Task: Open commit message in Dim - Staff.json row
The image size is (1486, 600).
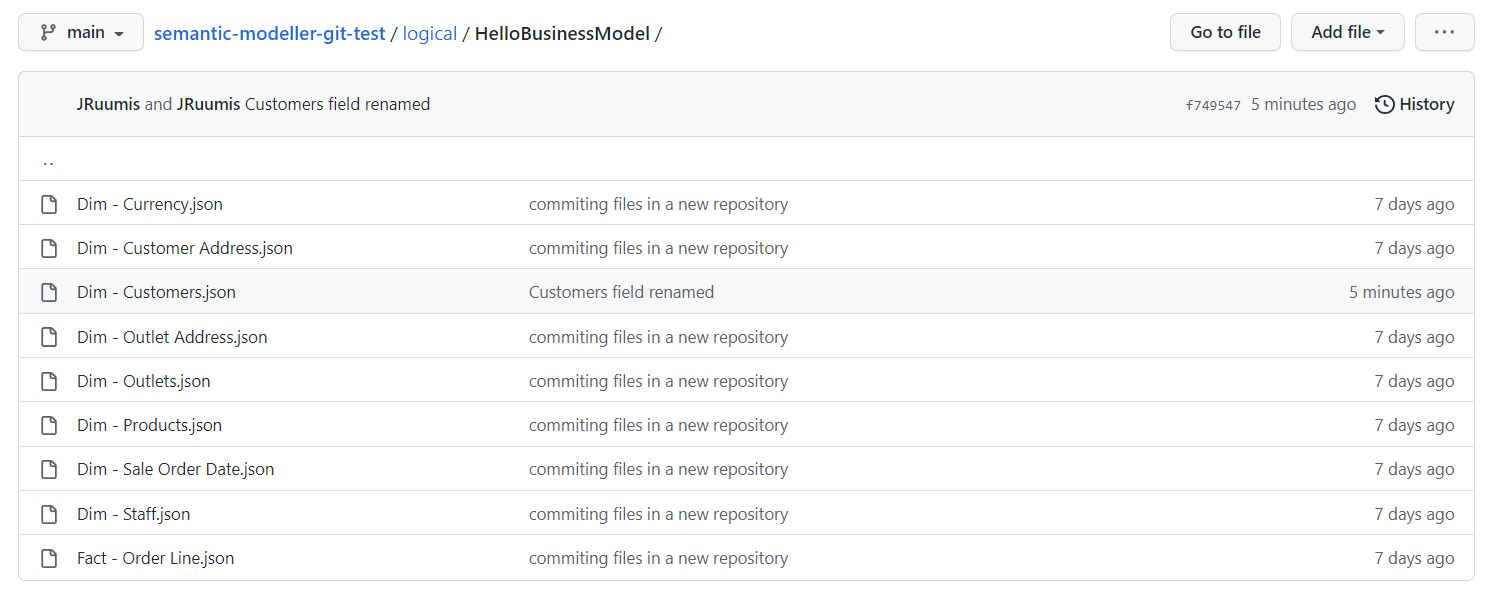Action: pyautogui.click(x=658, y=514)
